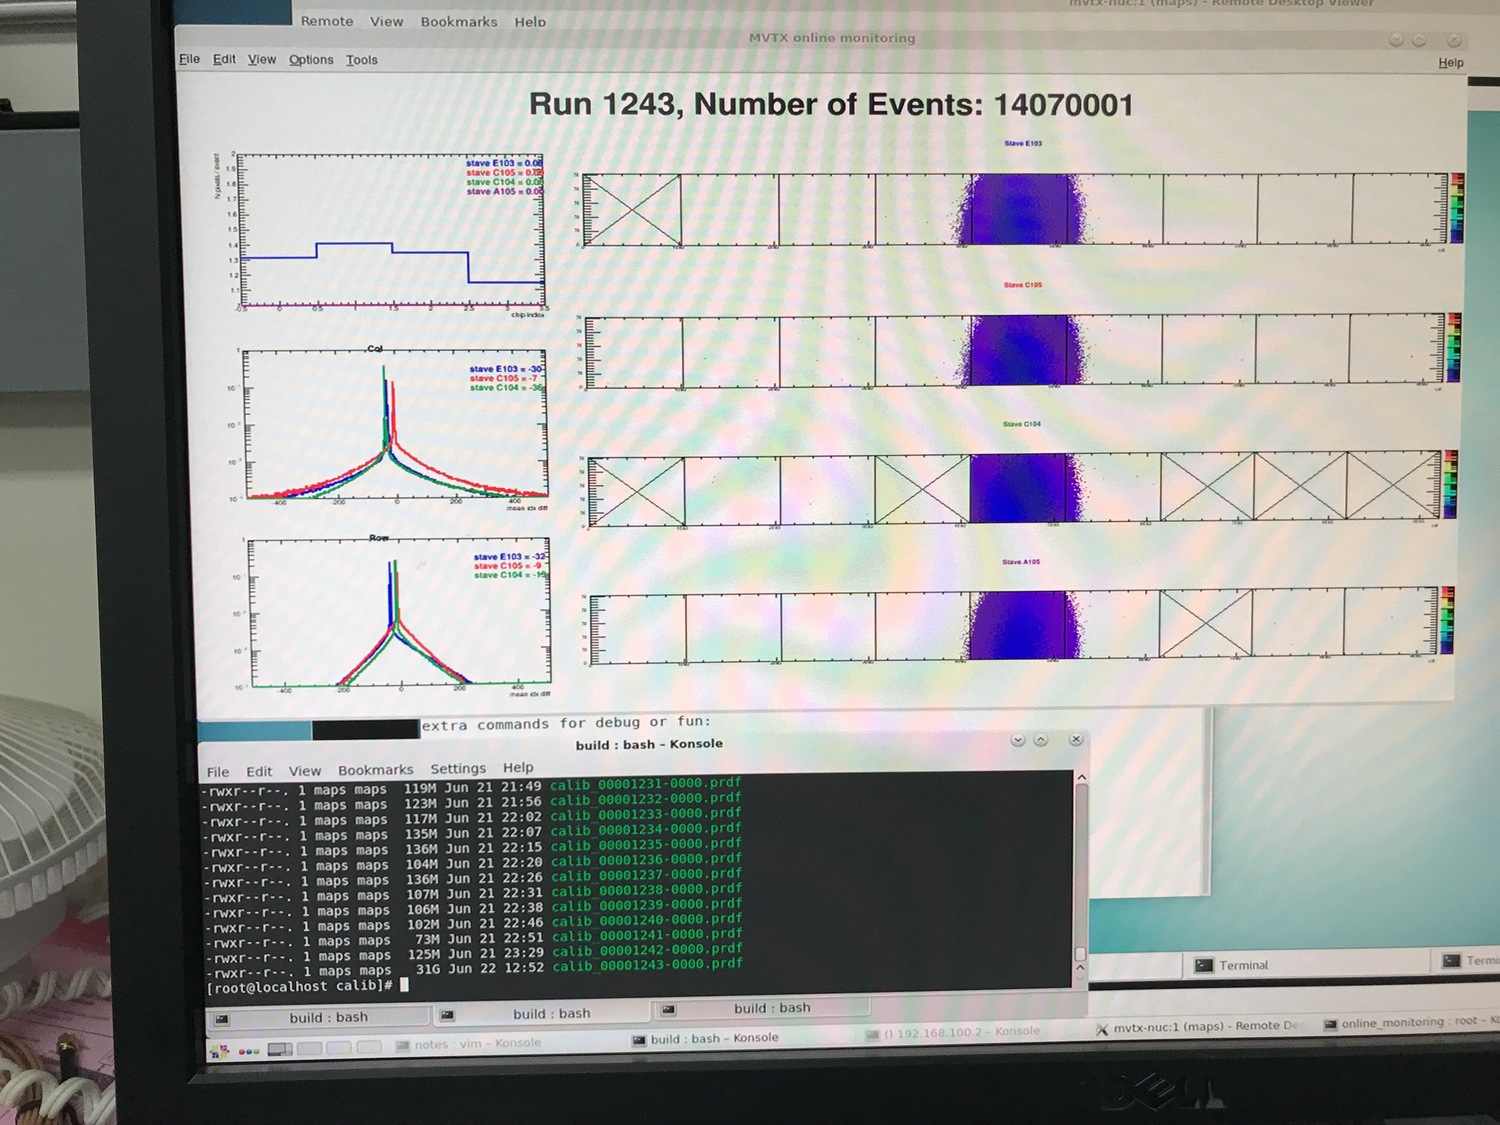Click the terminal icon on remote Terminal button
1500x1125 pixels.
1204,965
